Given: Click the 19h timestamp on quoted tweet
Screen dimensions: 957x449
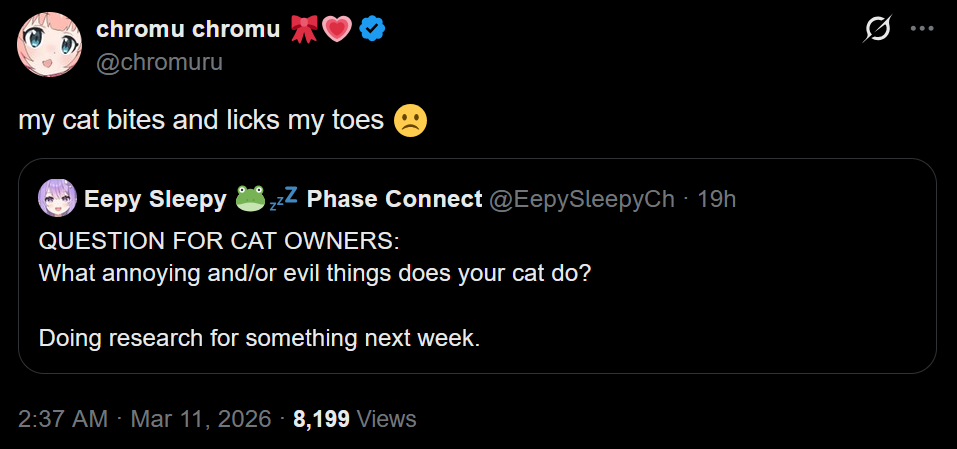Looking at the screenshot, I should pos(716,199).
